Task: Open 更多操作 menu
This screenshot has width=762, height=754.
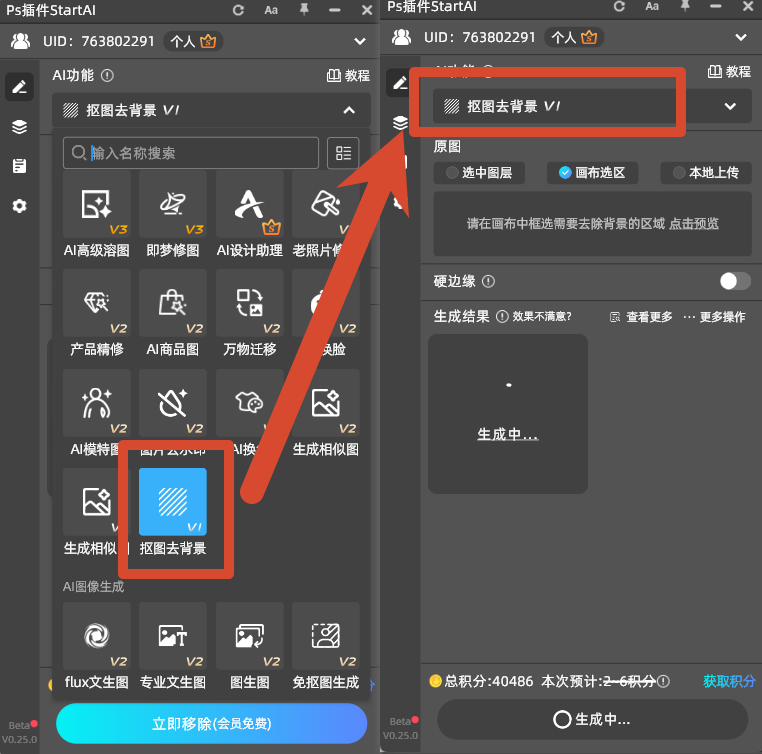Action: (x=714, y=317)
